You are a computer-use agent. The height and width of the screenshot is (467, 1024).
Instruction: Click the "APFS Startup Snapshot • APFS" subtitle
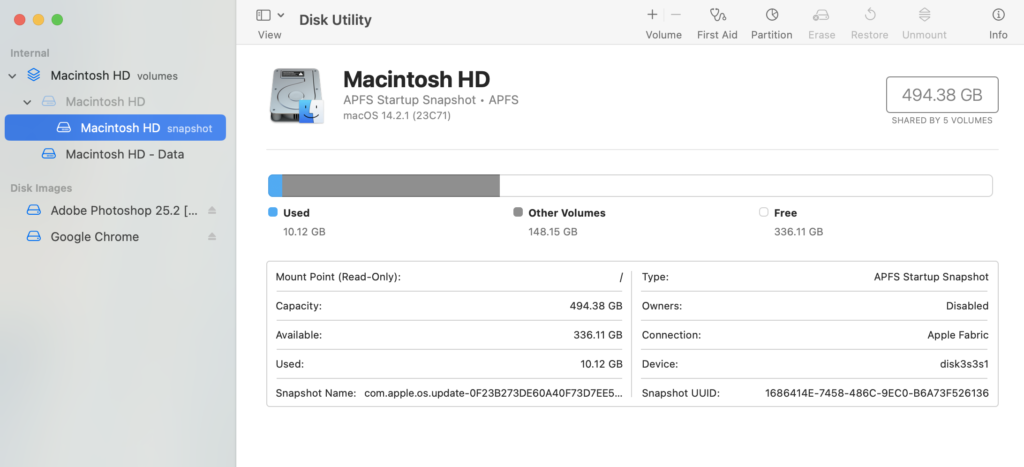tap(430, 100)
